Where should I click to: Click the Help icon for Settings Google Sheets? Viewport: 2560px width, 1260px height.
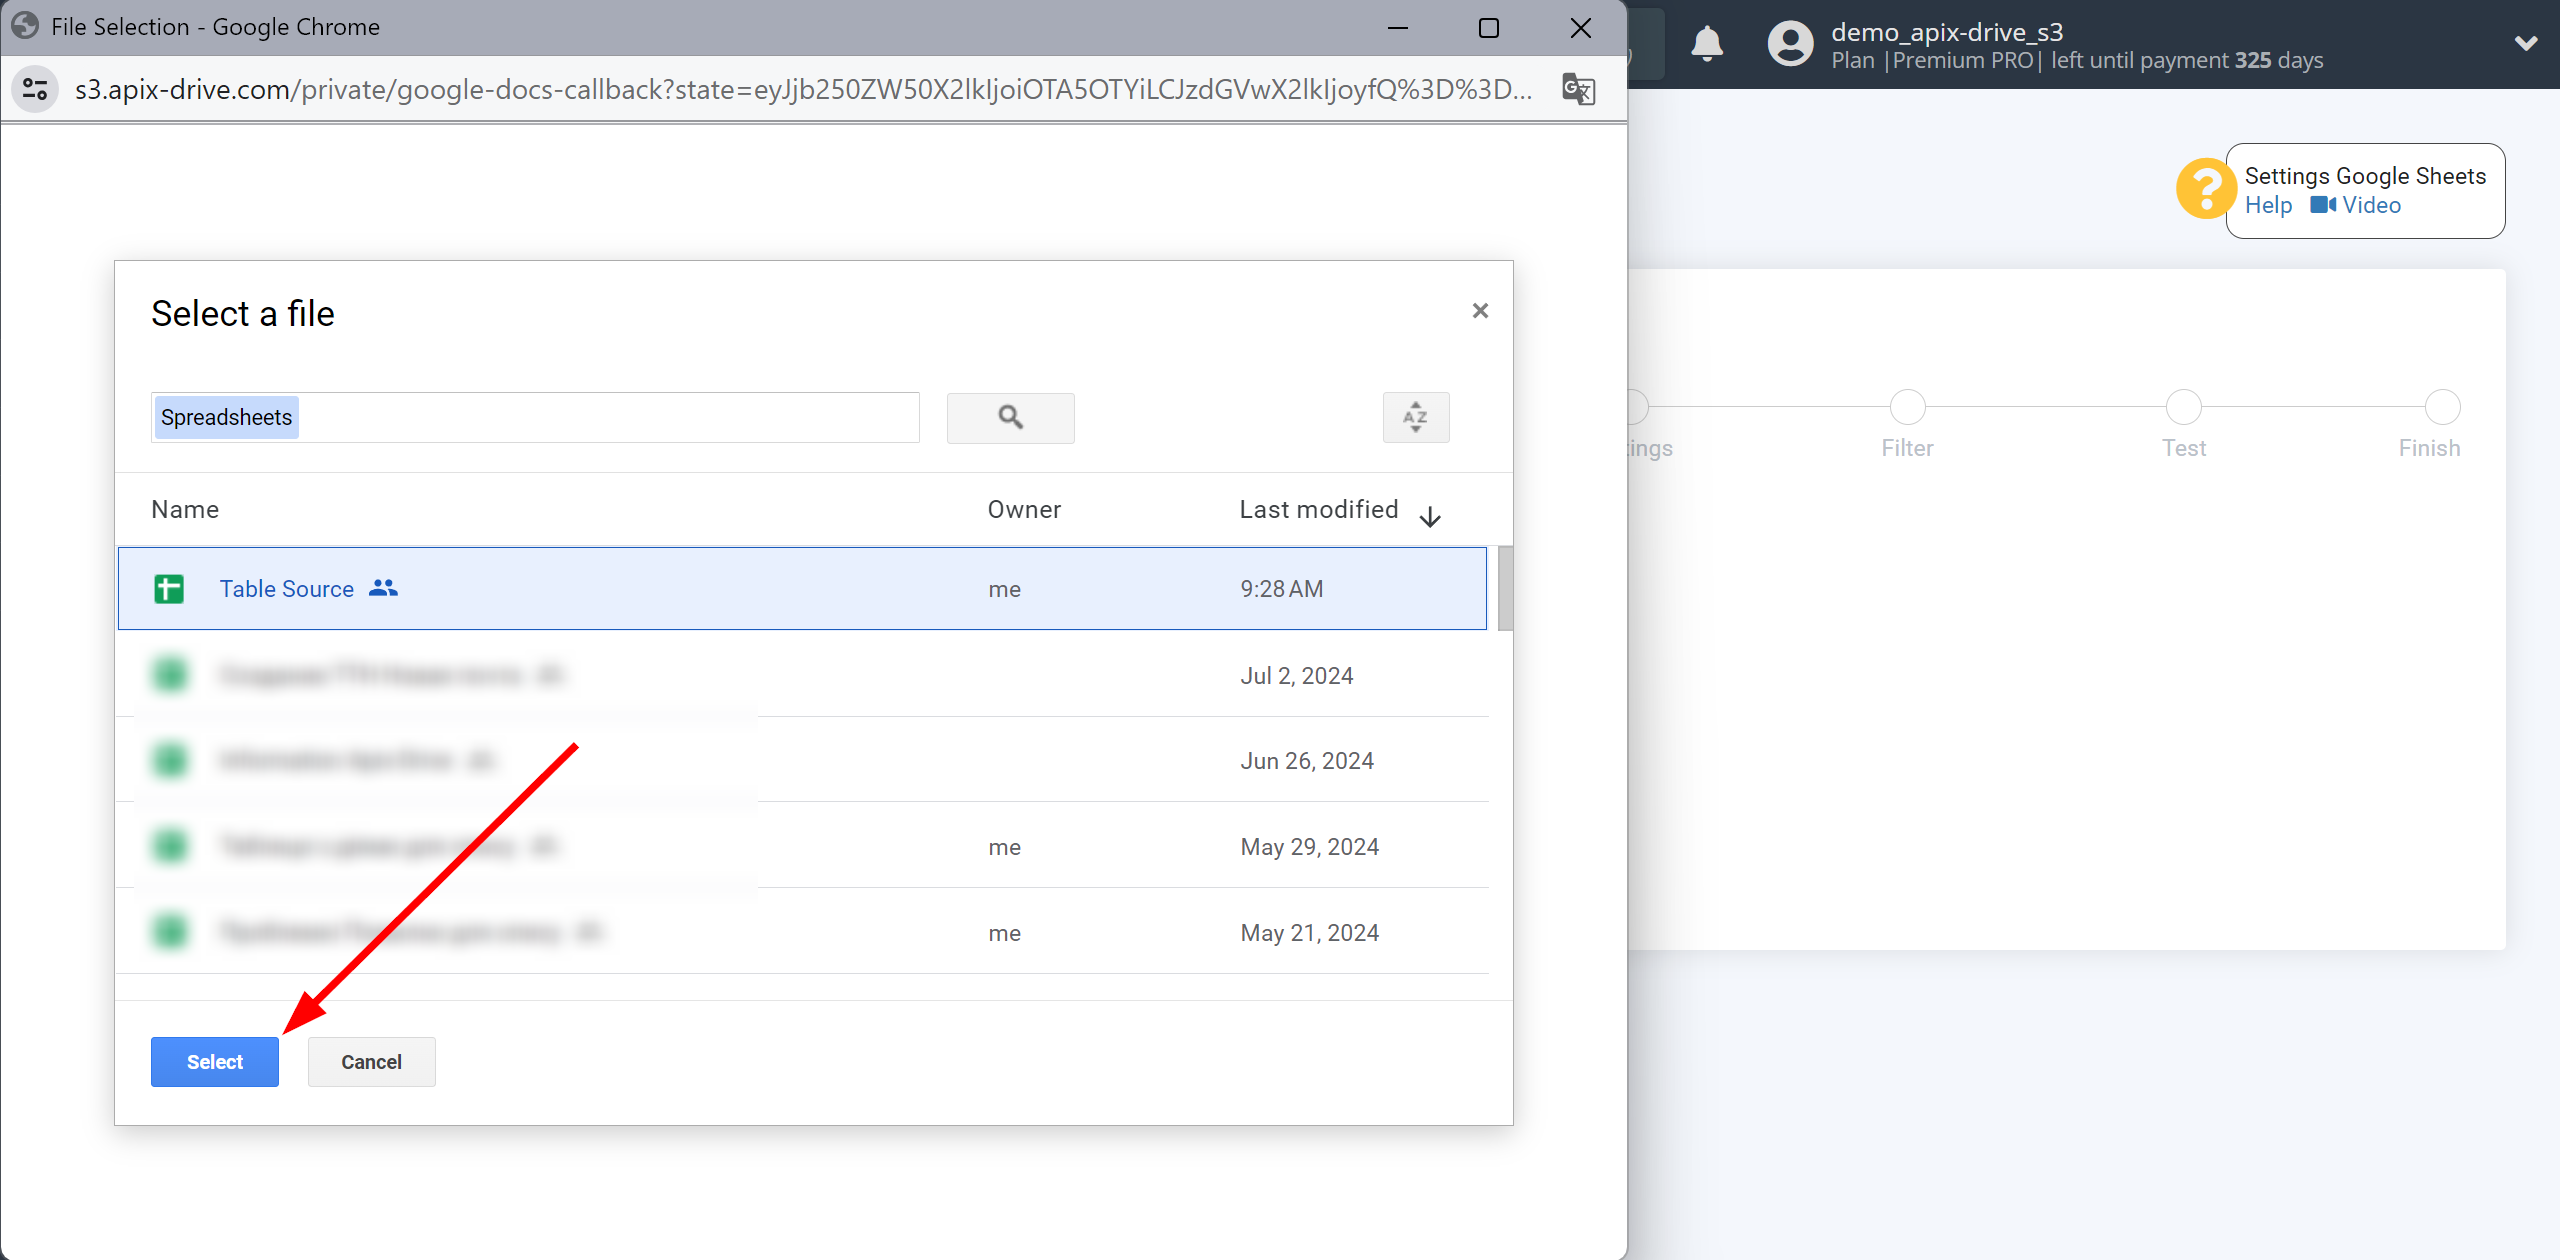pyautogui.click(x=2206, y=189)
